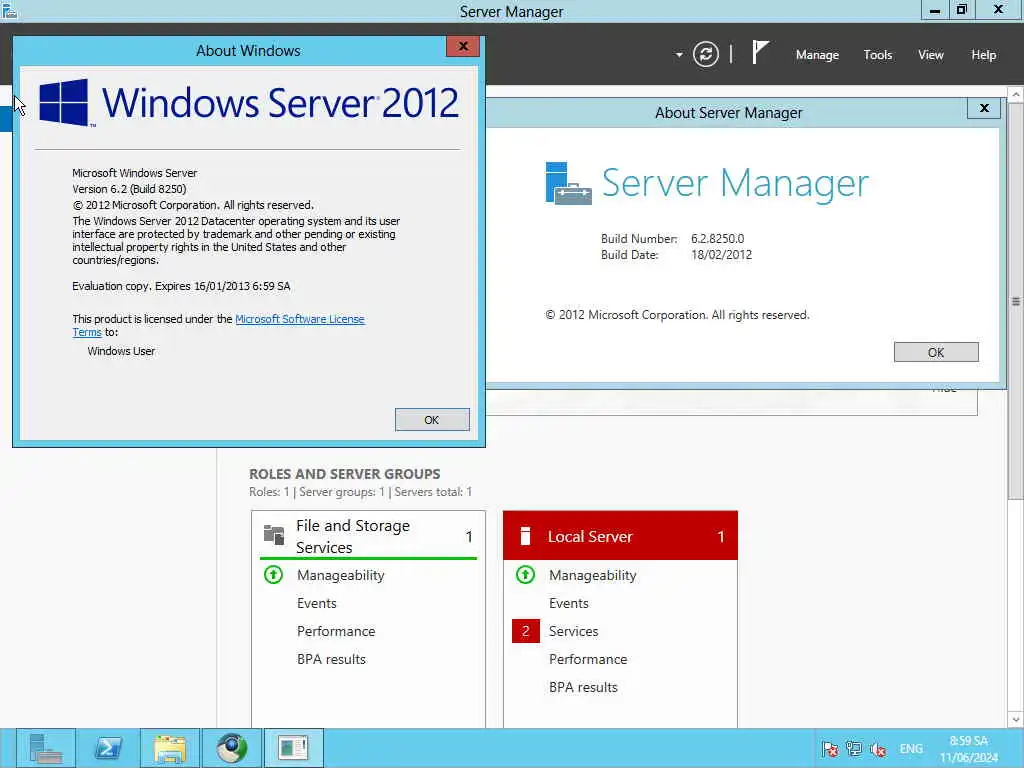
Task: Click the Server Manager title bar app icon
Action: click(x=9, y=10)
